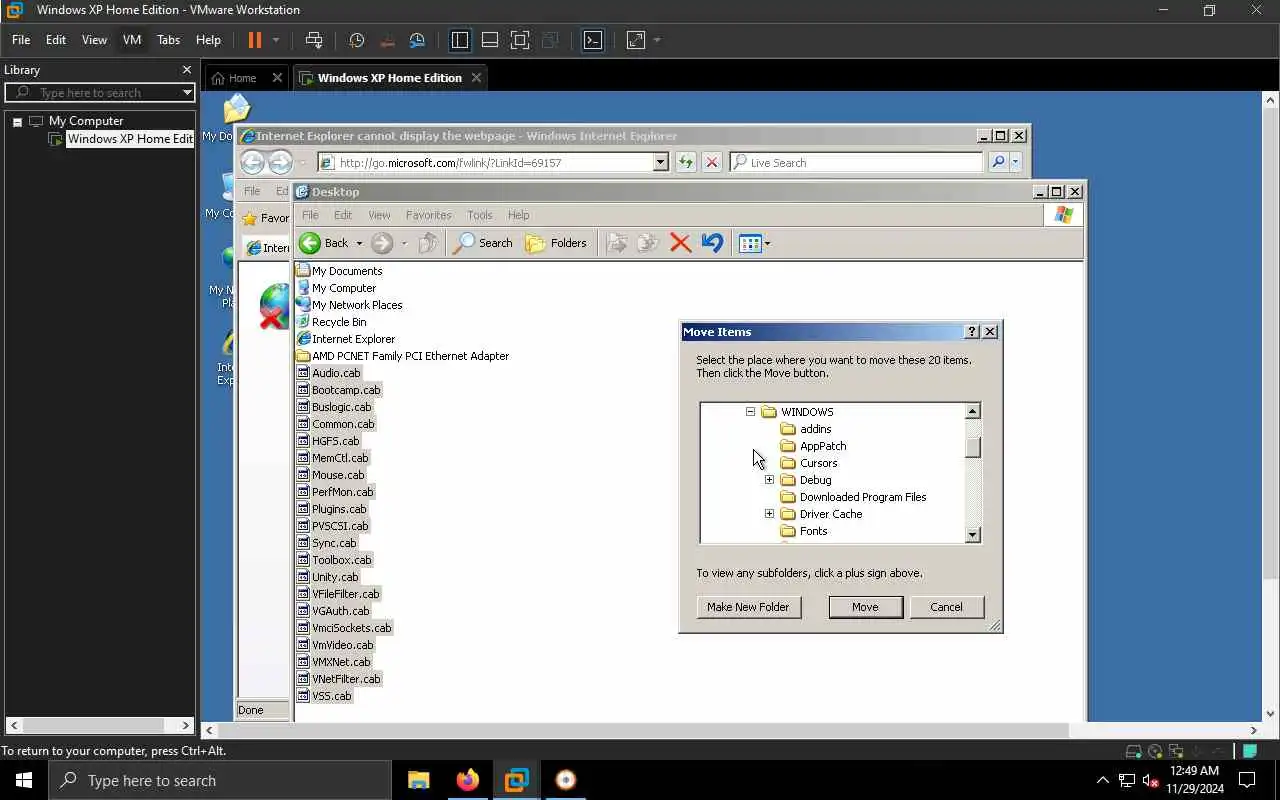Open the Live Search options dropdown

tap(1015, 162)
